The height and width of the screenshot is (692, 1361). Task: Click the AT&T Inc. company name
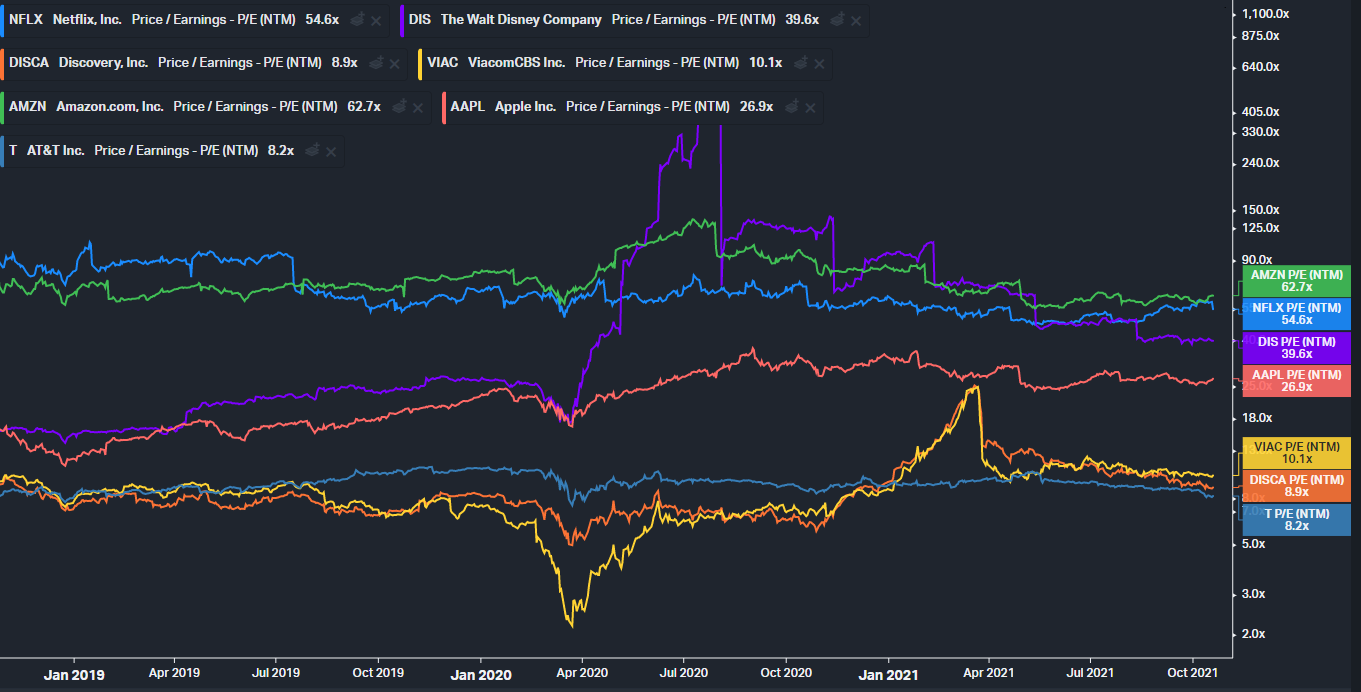pos(56,150)
